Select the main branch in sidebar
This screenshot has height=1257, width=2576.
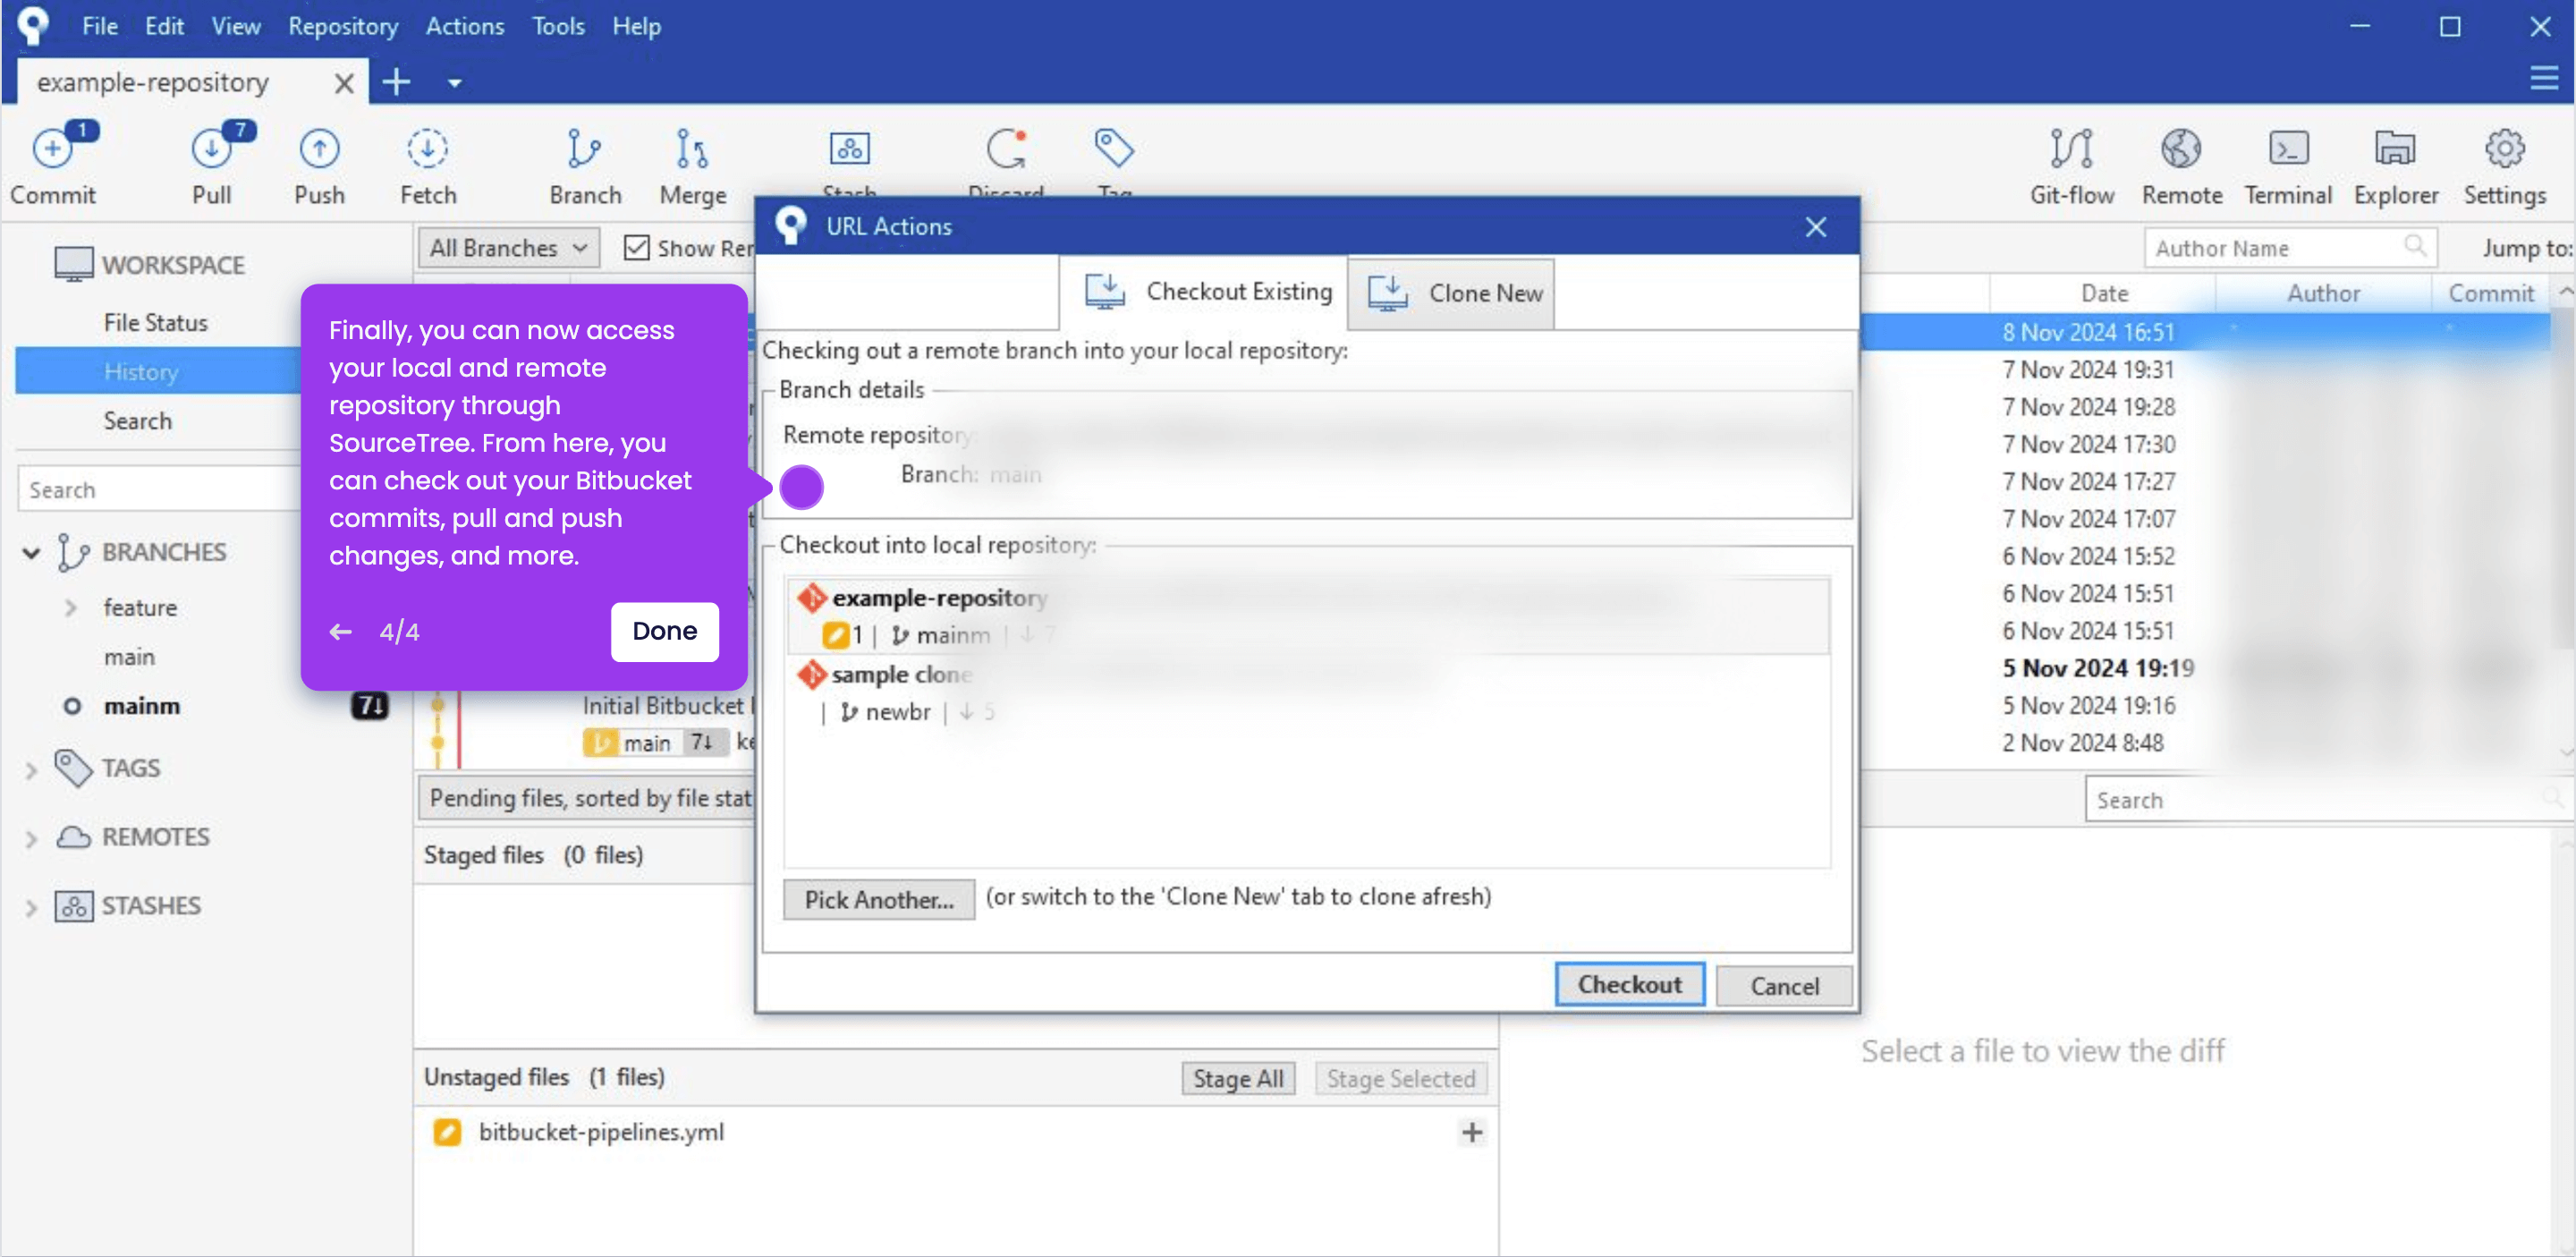coord(129,657)
